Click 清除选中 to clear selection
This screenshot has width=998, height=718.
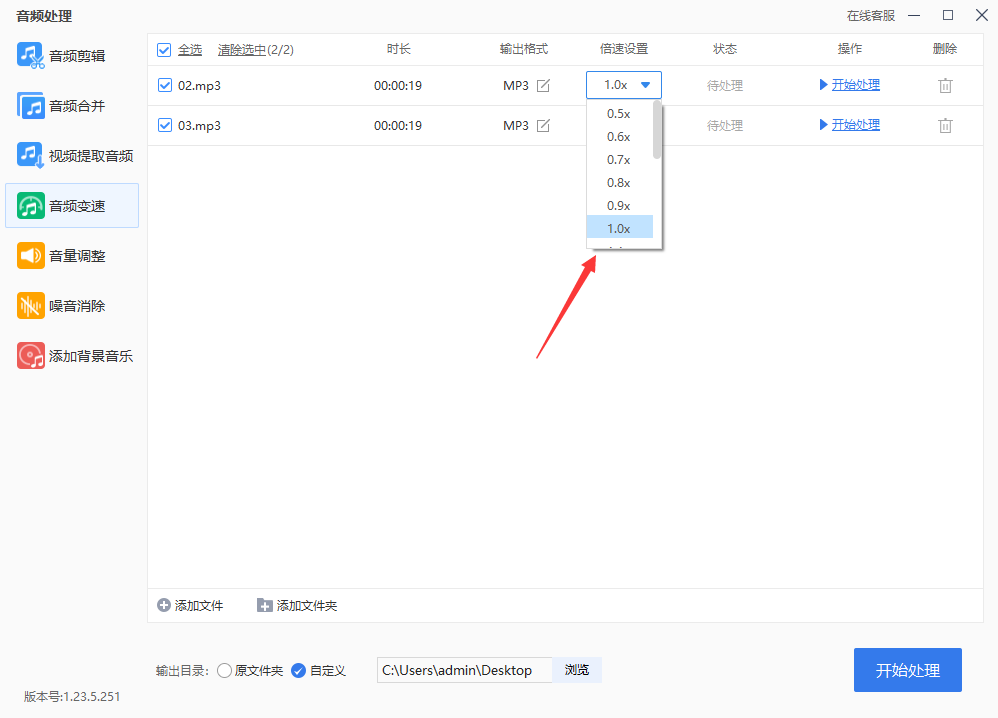point(242,50)
